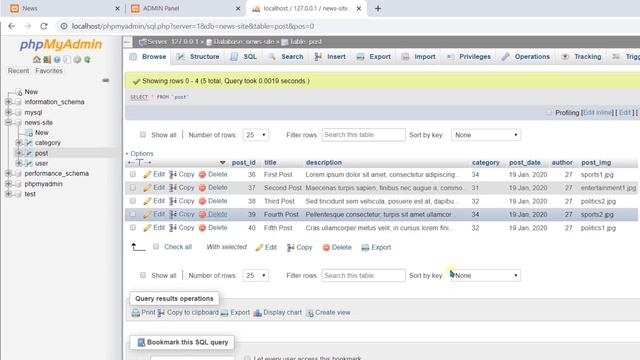Expand category table tree node

(18, 142)
